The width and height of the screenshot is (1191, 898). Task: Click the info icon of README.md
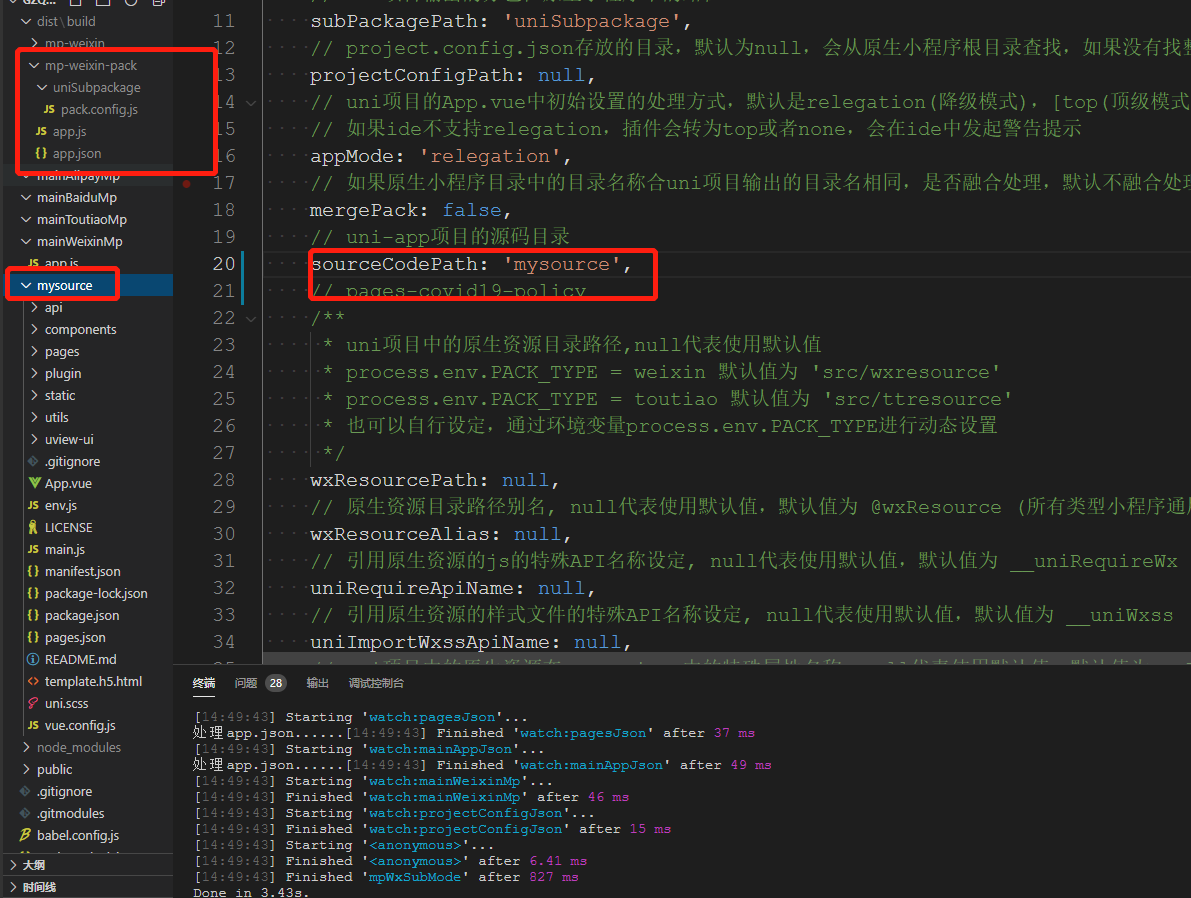pos(33,659)
